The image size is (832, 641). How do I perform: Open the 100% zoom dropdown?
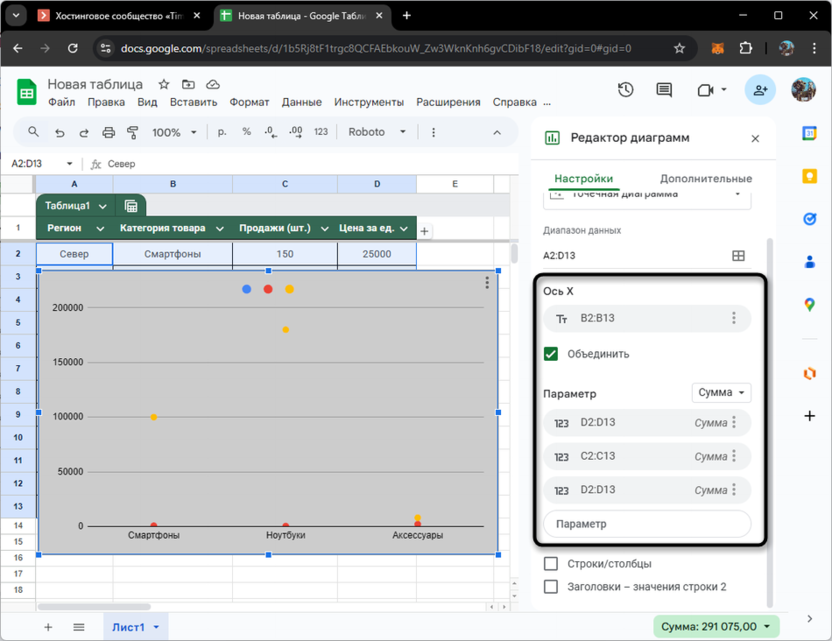coord(174,132)
